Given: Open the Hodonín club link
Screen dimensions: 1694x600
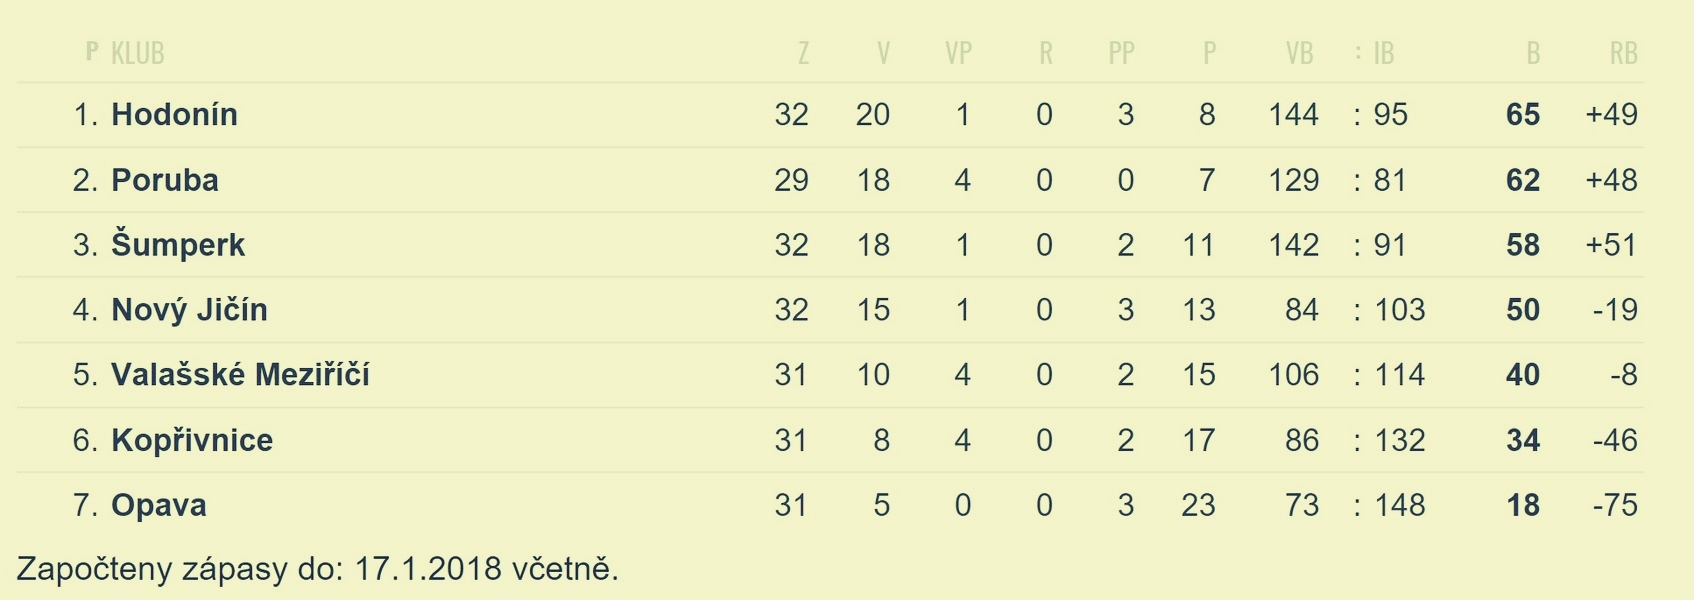Looking at the screenshot, I should pos(174,115).
